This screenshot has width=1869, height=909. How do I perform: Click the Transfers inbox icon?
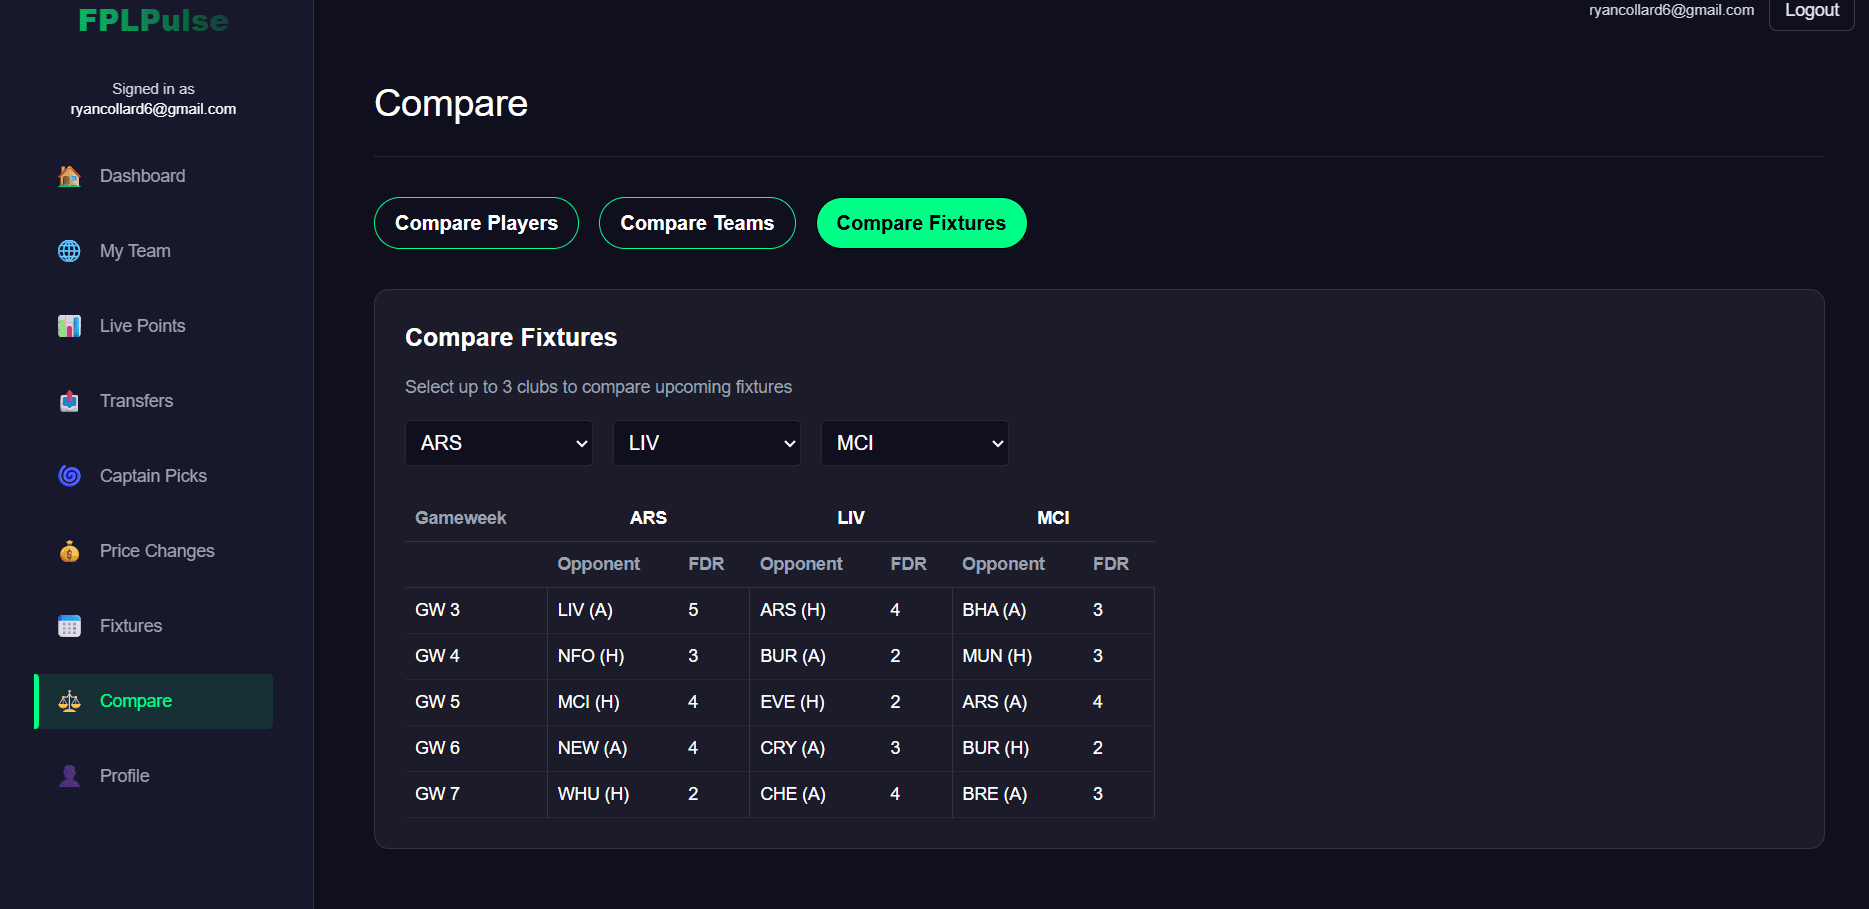(x=69, y=401)
